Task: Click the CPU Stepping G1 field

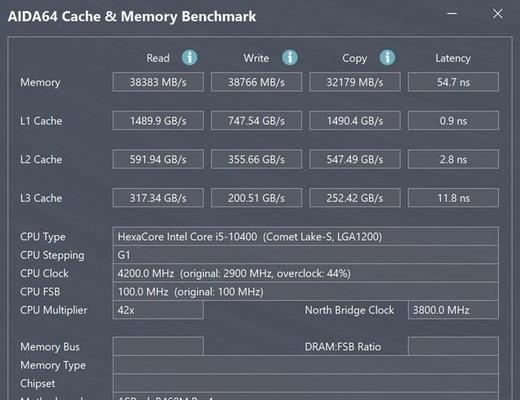Action: coord(306,255)
